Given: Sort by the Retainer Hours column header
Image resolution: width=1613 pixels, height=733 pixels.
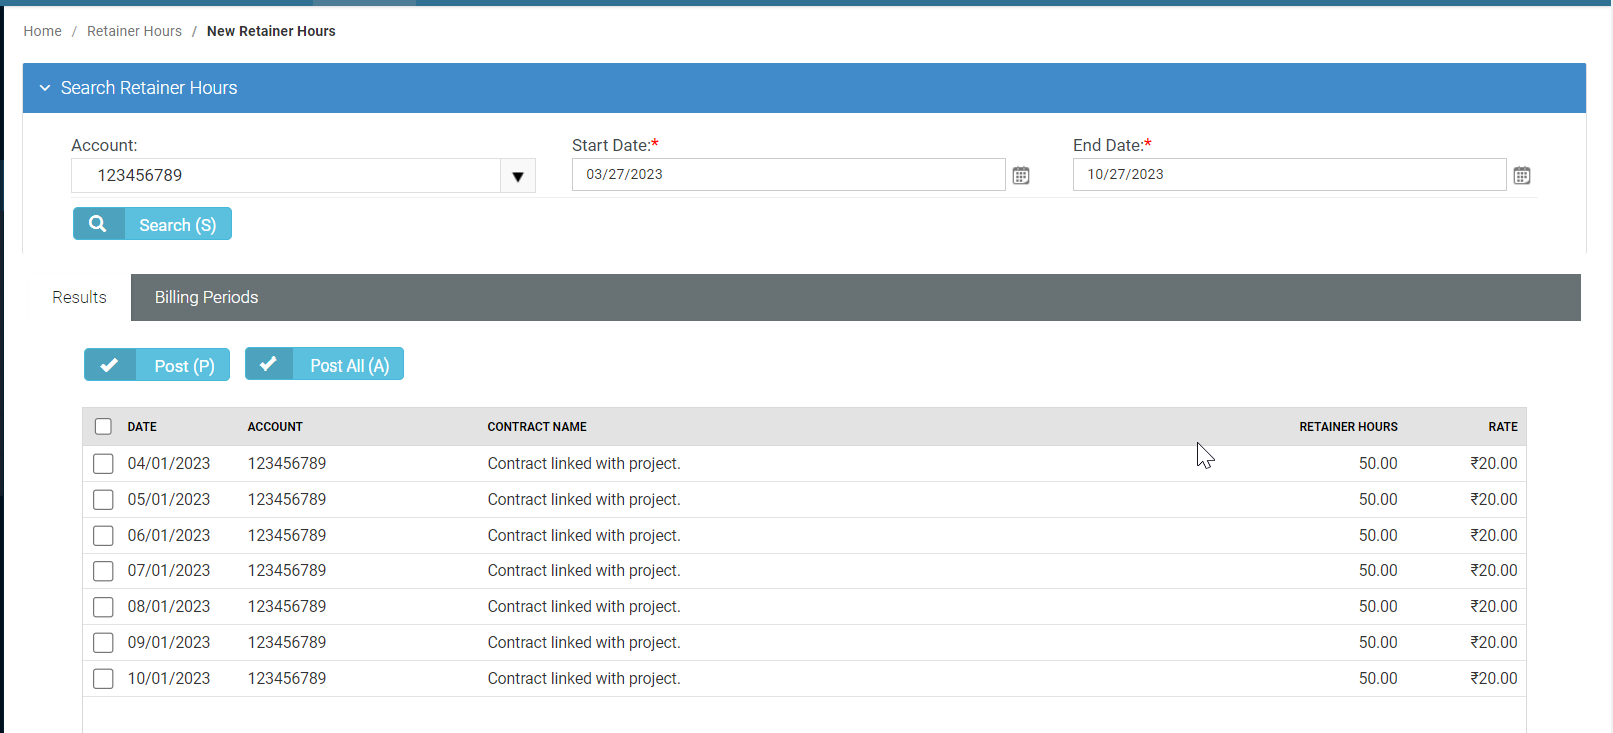Looking at the screenshot, I should click(1347, 427).
